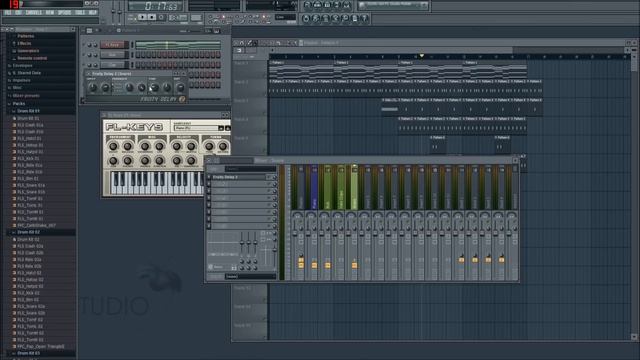Click the help question-mark toolbar icon
The width and height of the screenshot is (640, 360).
tap(364, 18)
